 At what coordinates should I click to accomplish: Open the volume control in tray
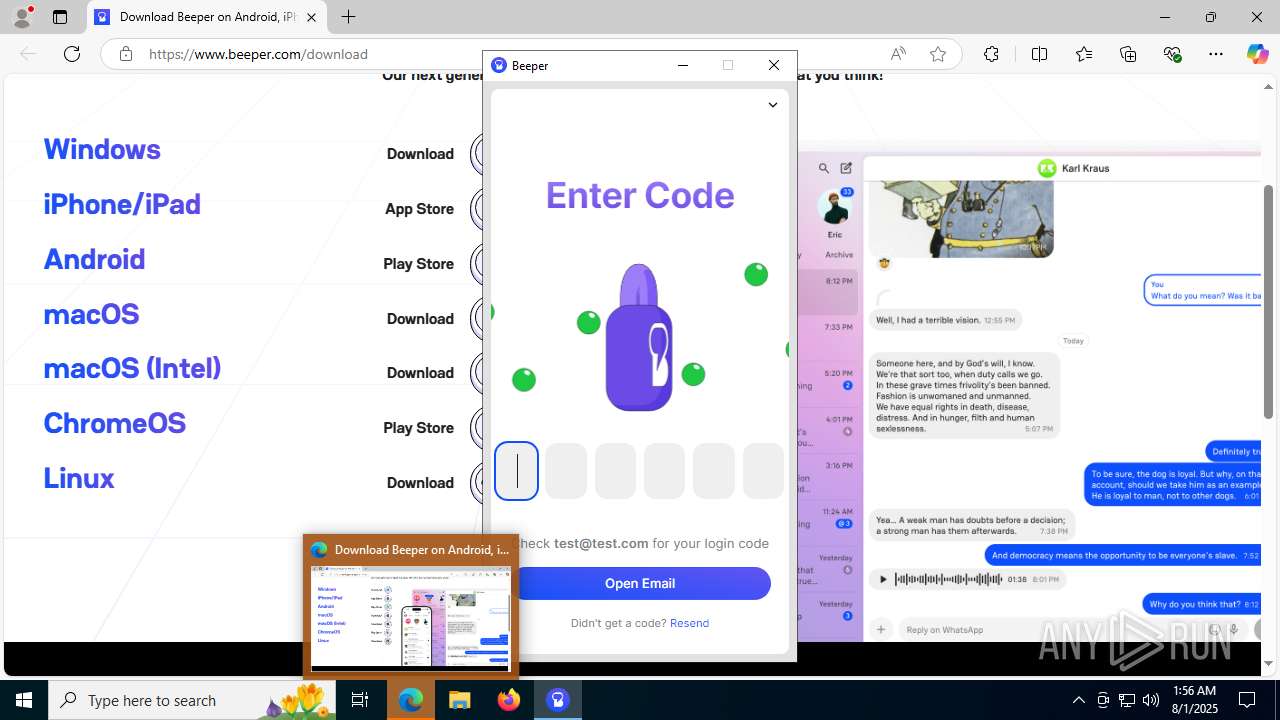pyautogui.click(x=1151, y=700)
